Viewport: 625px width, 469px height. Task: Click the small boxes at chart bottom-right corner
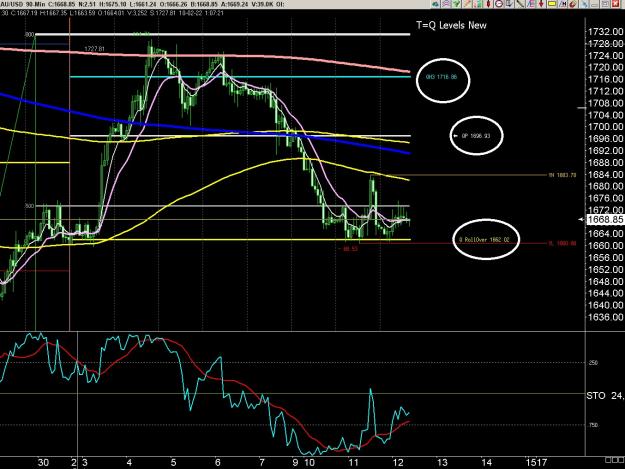[614, 460]
